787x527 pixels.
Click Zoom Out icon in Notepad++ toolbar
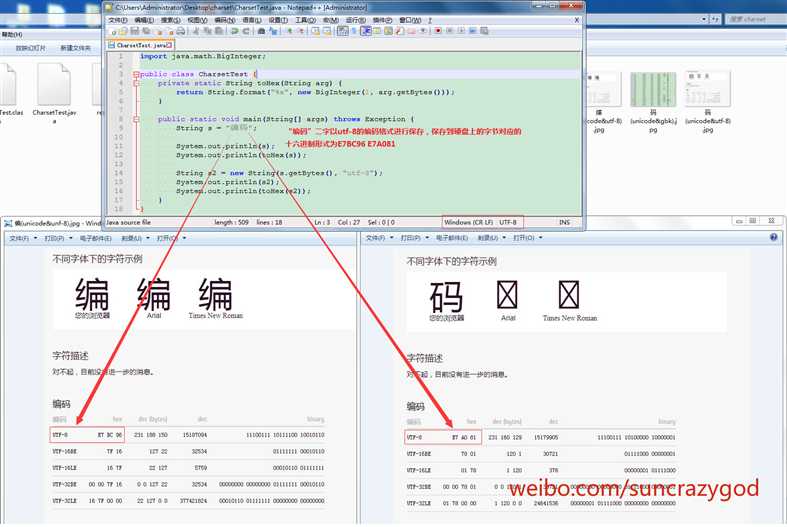pos(301,31)
